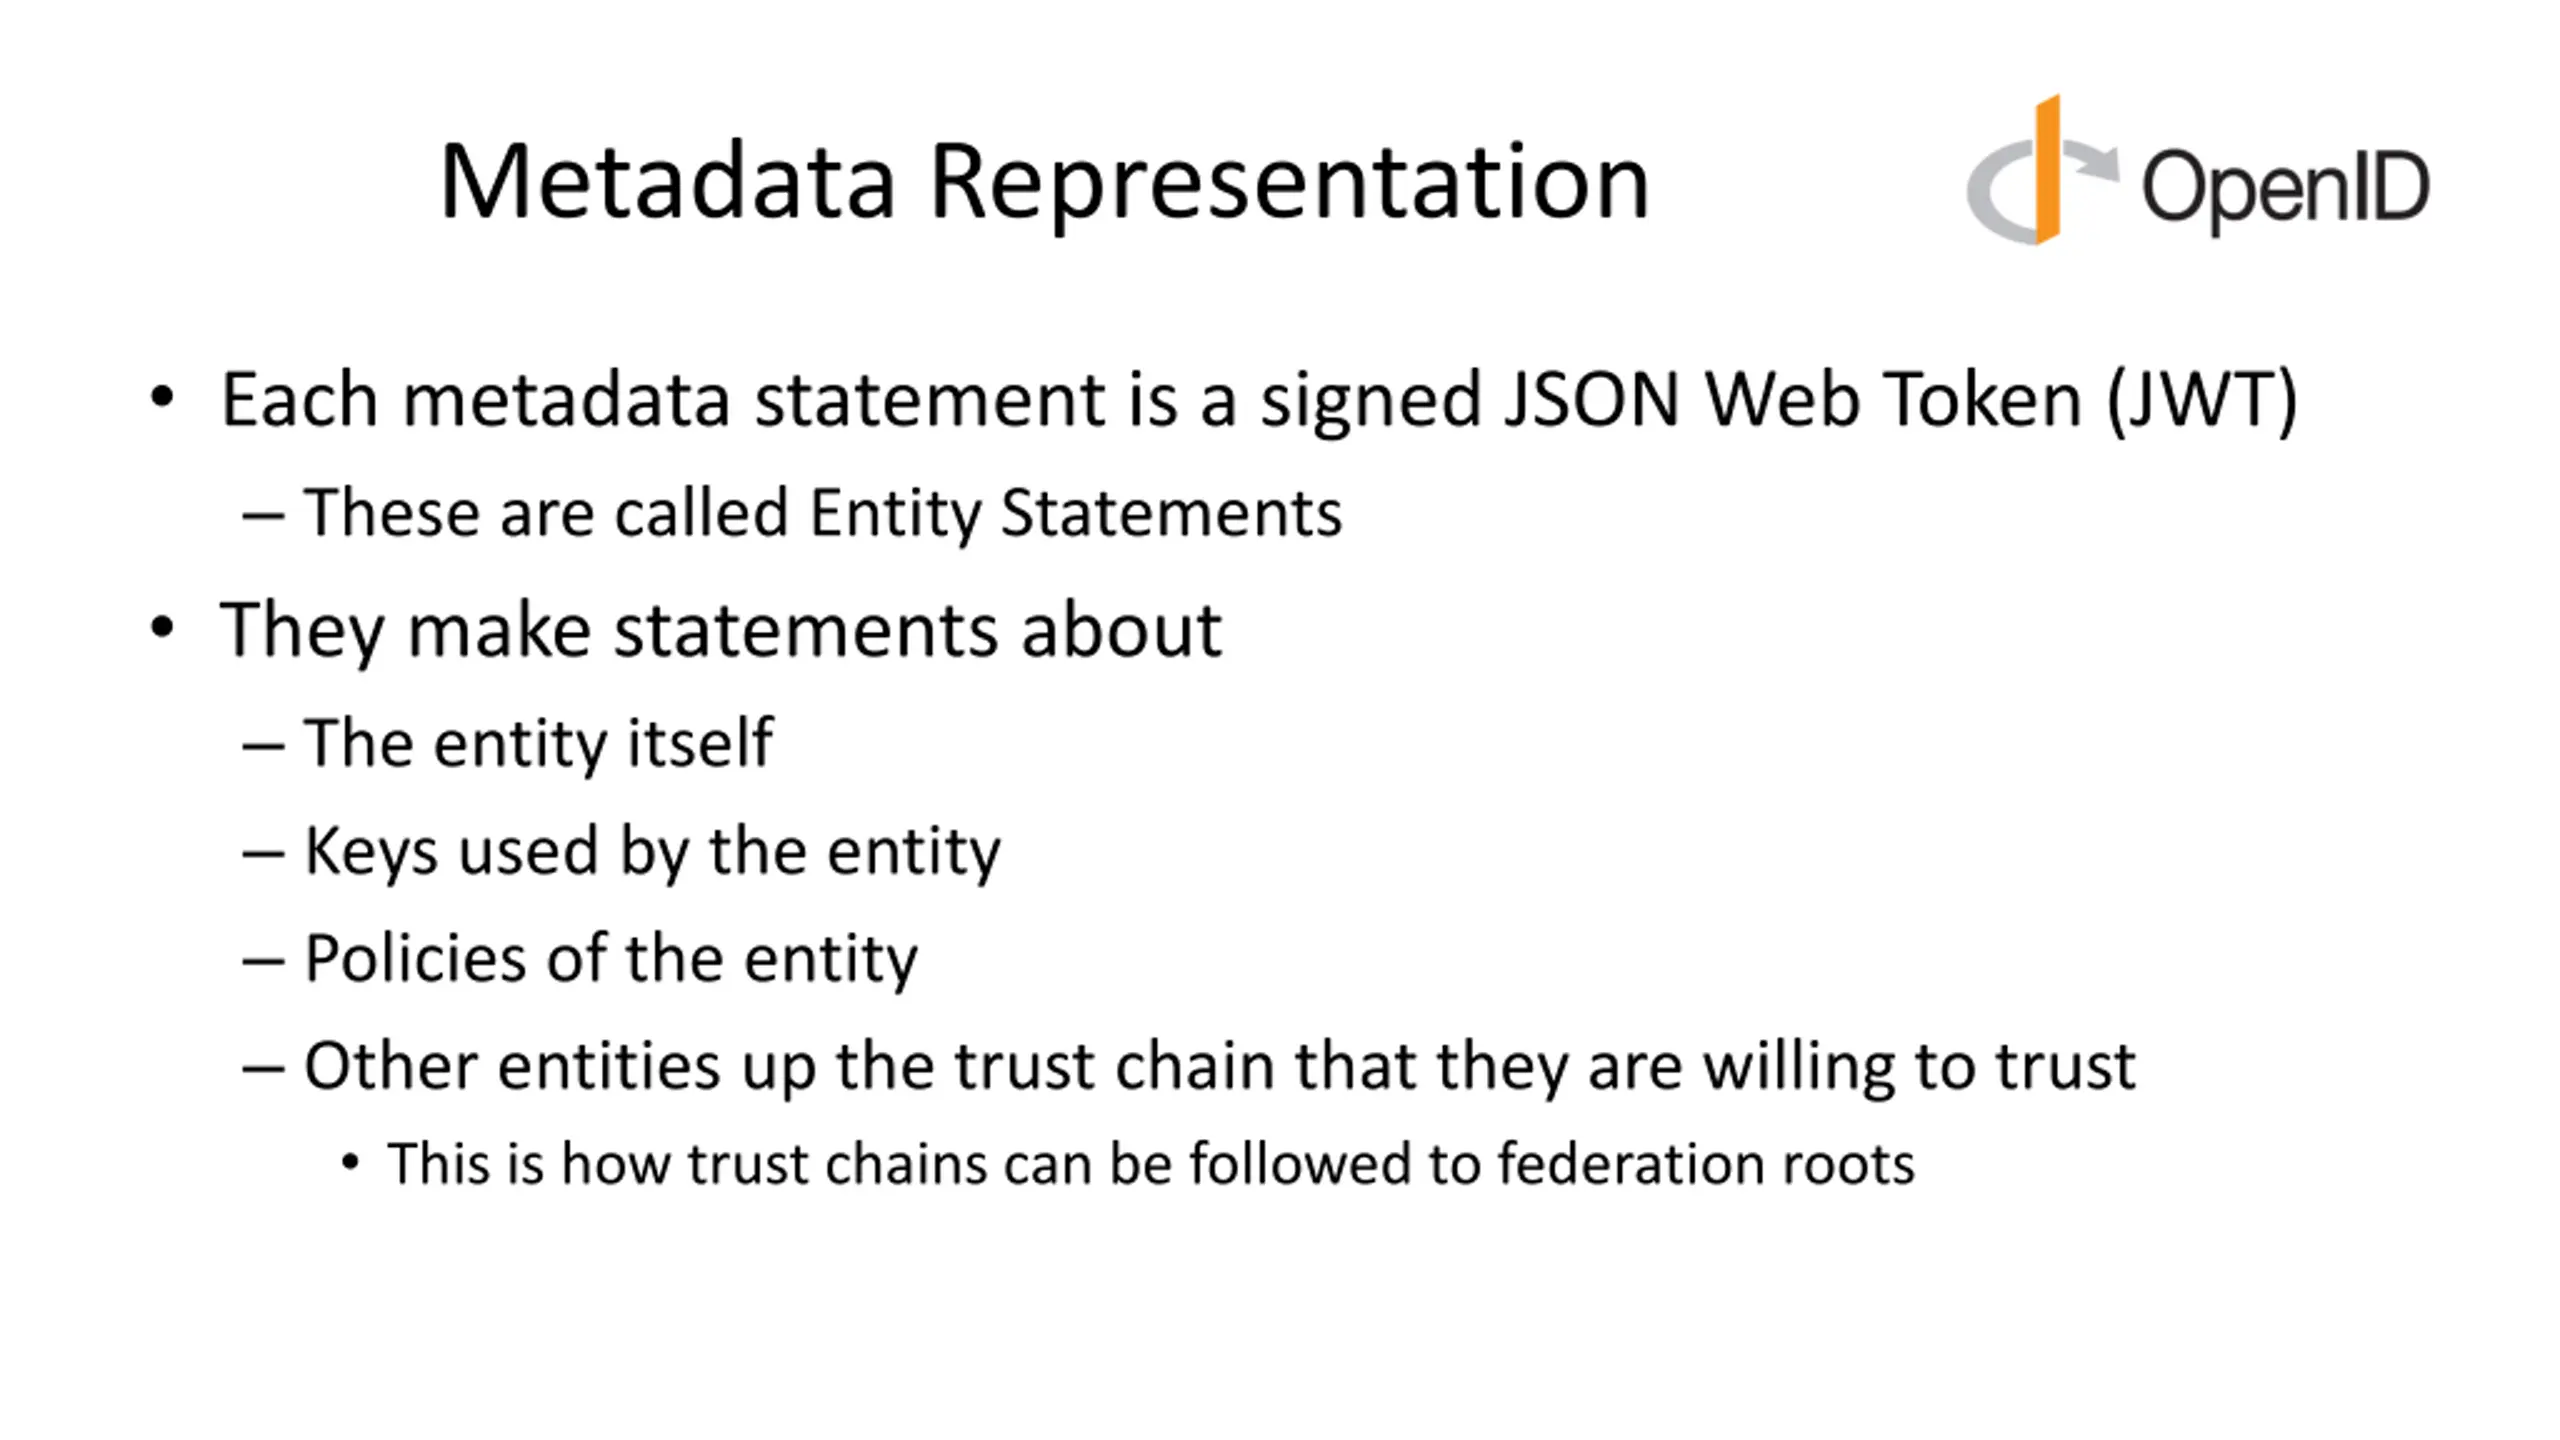Click the federation roots sub-sub-bullet
The height and width of the screenshot is (1440, 2560).
tap(1151, 1164)
